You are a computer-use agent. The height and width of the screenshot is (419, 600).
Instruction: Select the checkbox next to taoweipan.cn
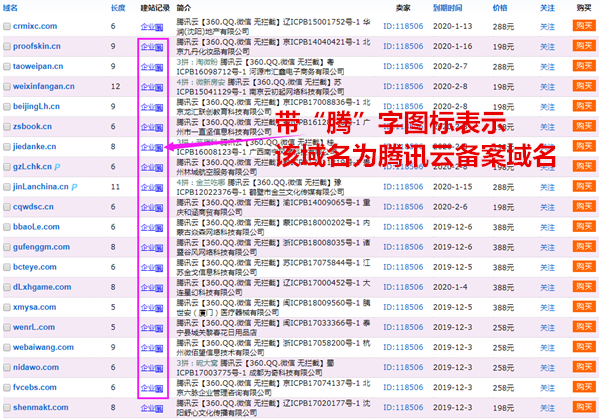pyautogui.click(x=7, y=67)
